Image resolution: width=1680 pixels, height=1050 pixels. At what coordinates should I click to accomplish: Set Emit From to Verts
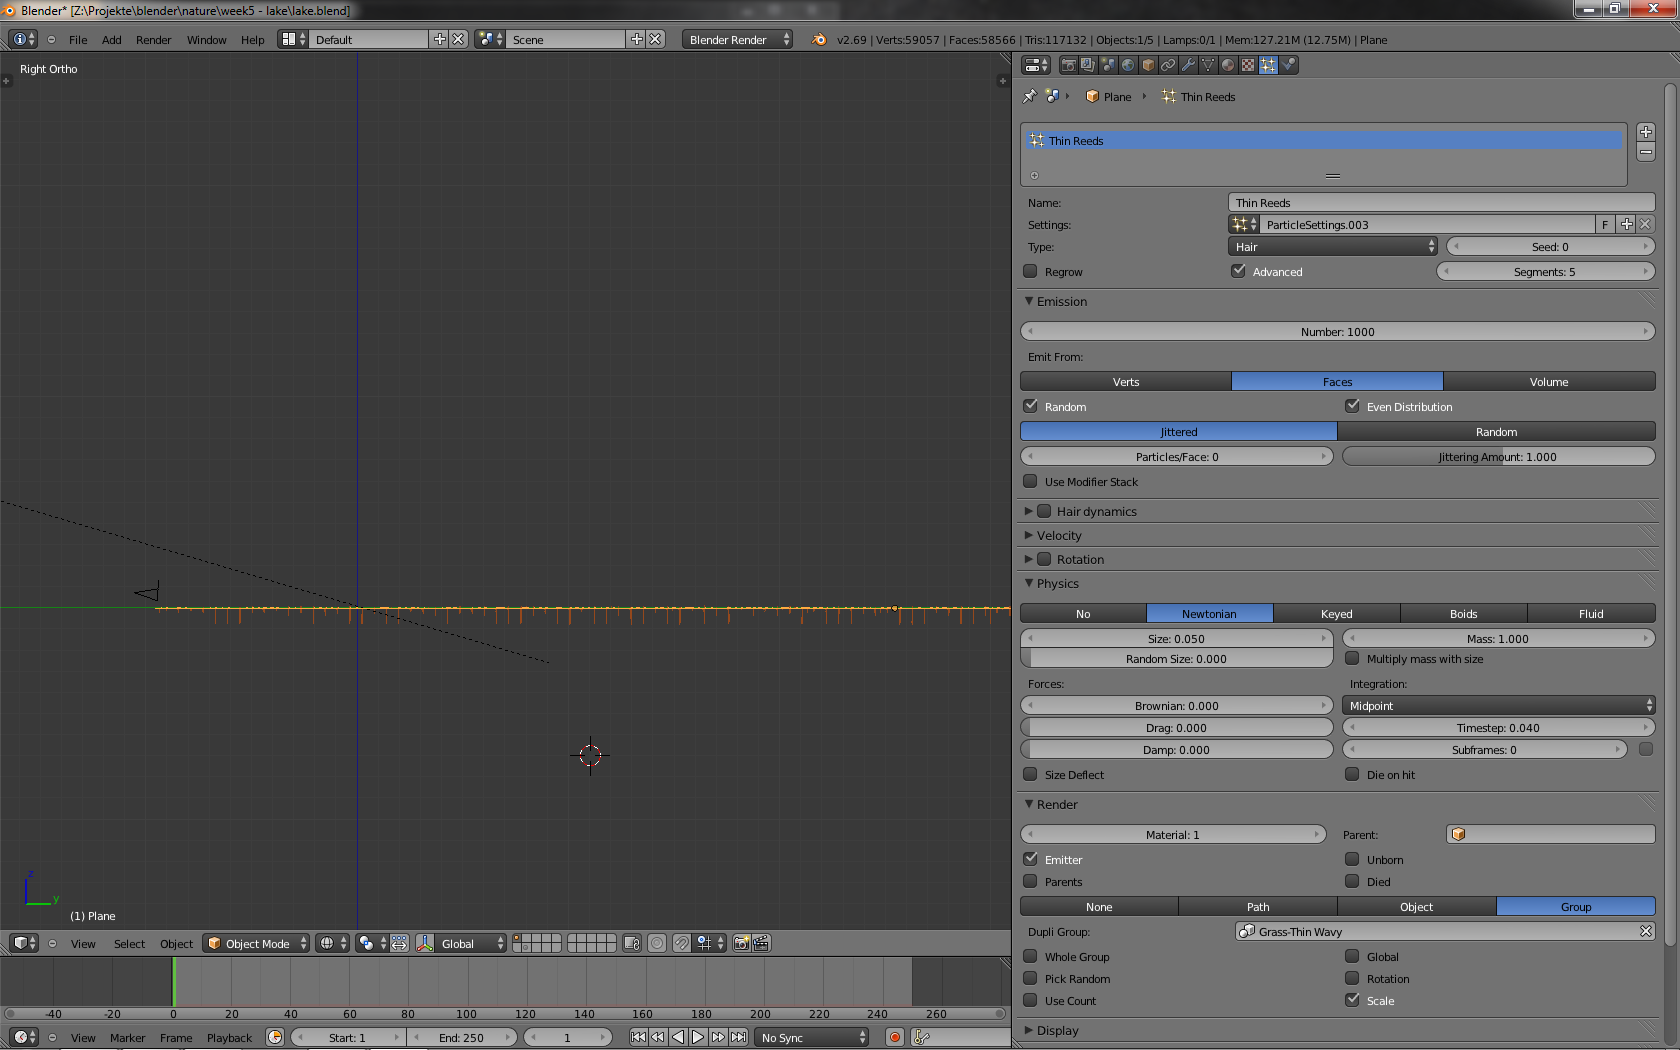pyautogui.click(x=1126, y=381)
